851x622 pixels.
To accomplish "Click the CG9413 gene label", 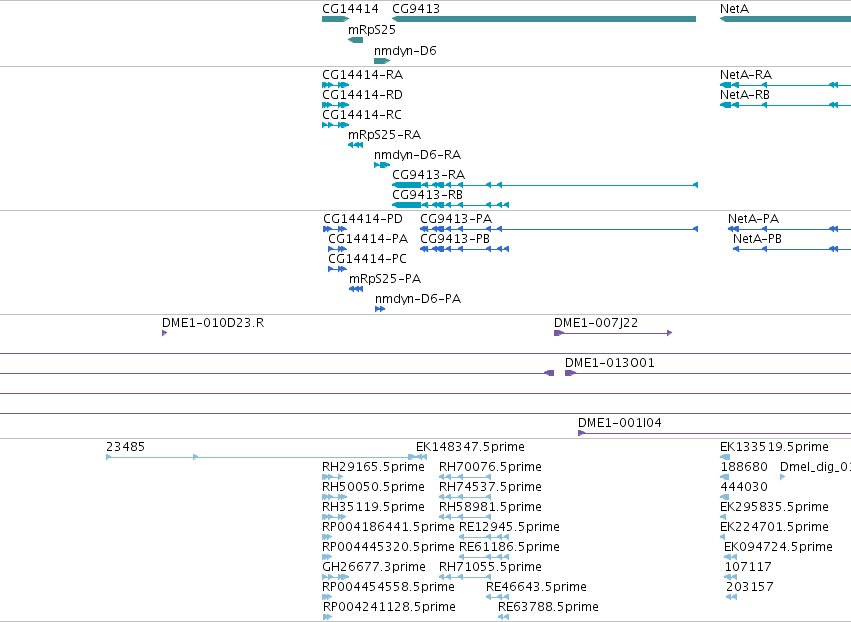I will [416, 9].
